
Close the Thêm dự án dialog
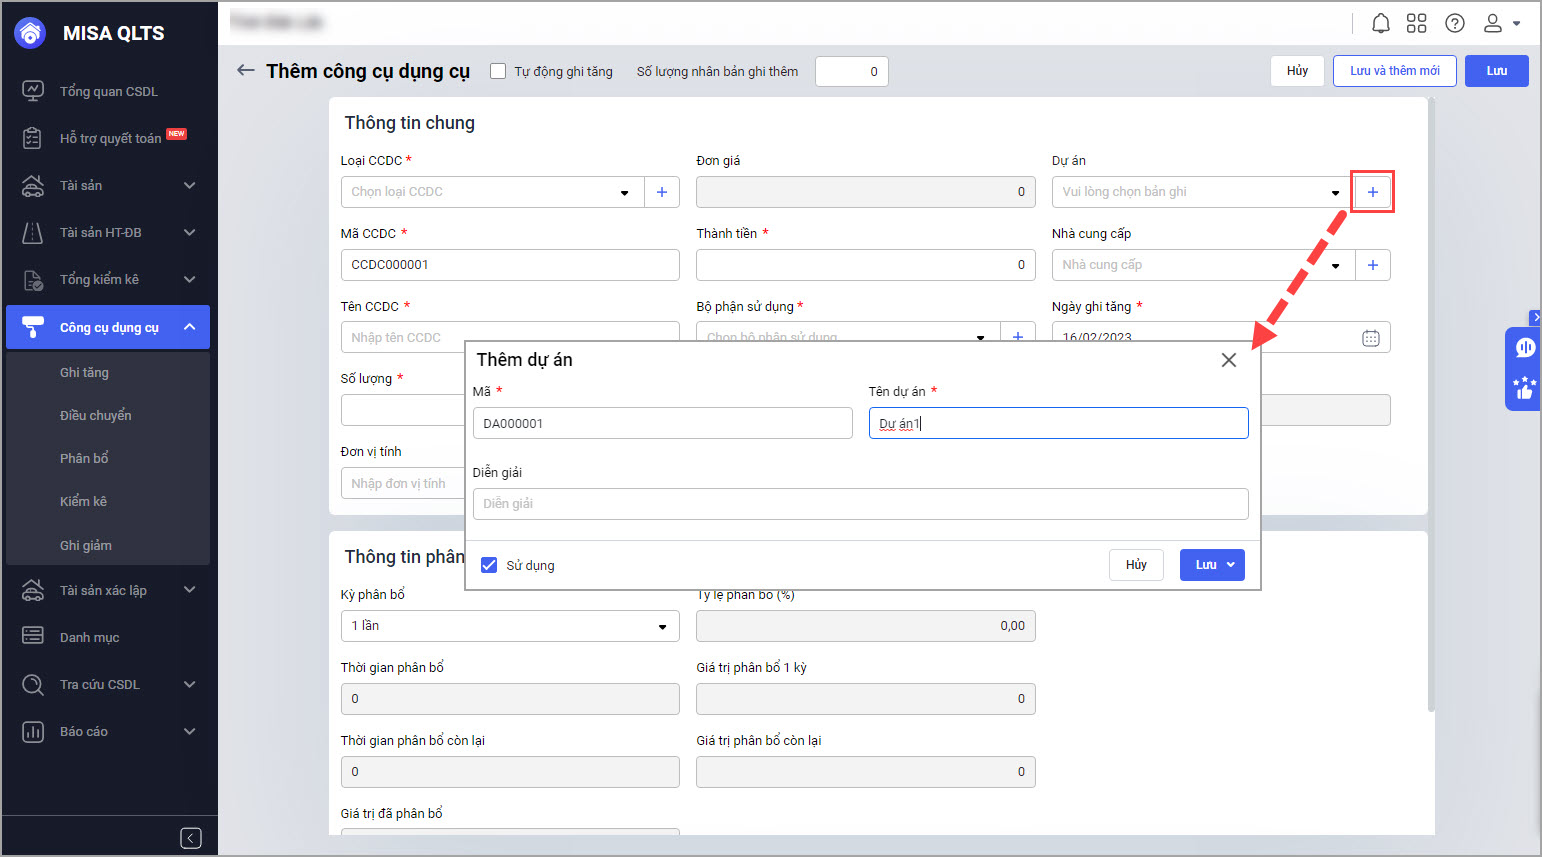(x=1229, y=360)
